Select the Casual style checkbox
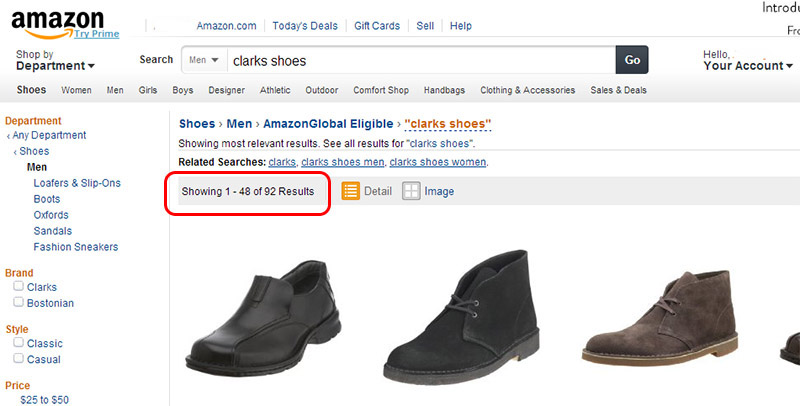This screenshot has width=800, height=406. pos(18,359)
